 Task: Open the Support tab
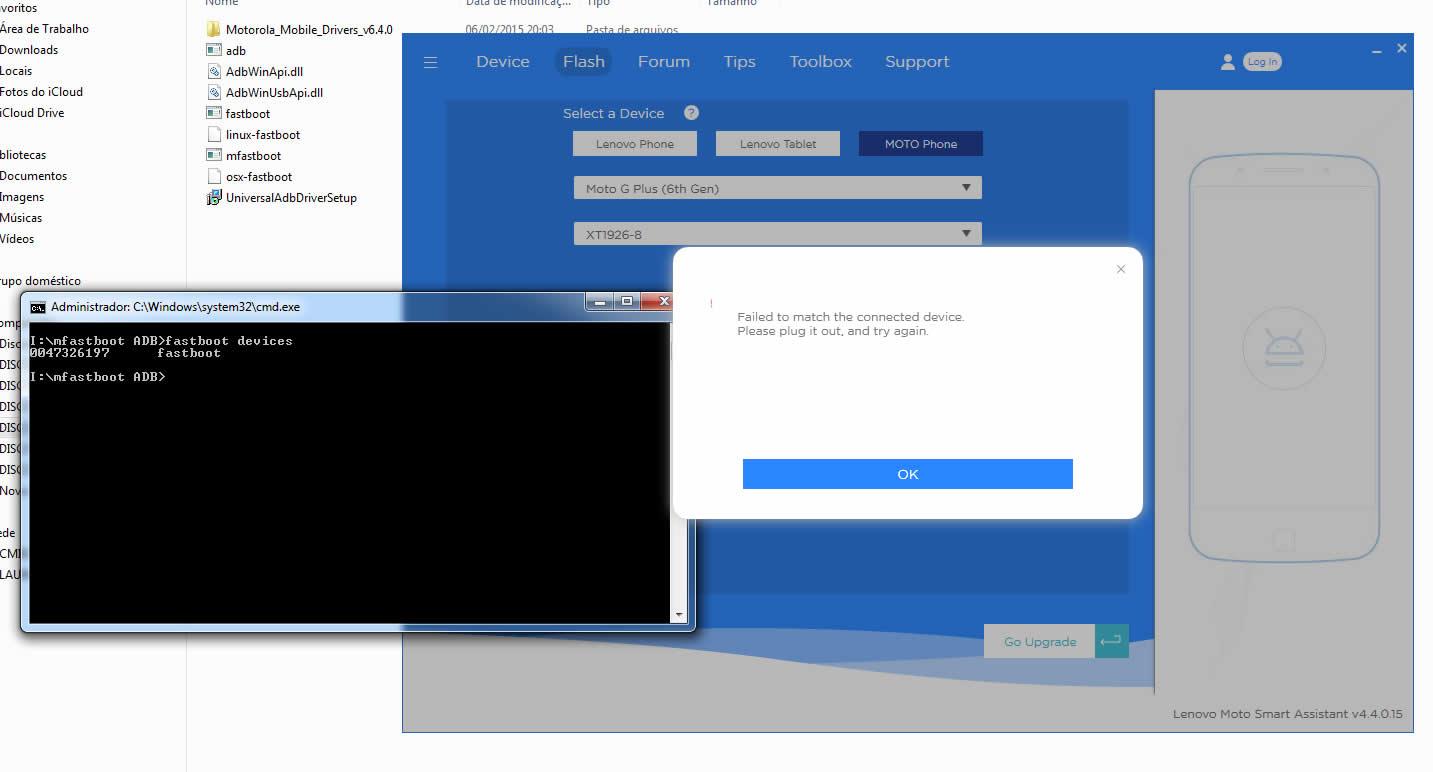click(x=917, y=62)
